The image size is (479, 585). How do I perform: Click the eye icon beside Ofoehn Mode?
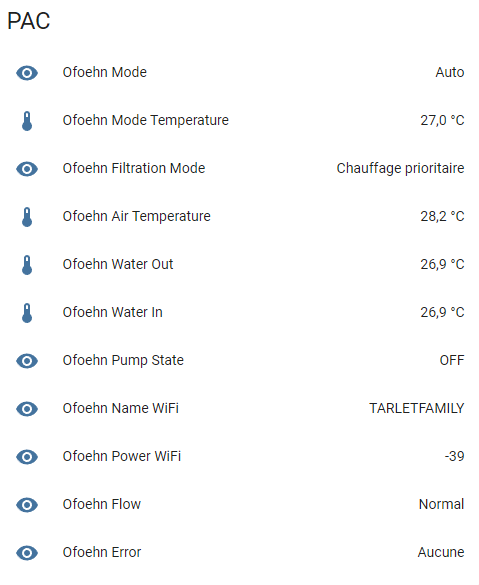coord(27,73)
